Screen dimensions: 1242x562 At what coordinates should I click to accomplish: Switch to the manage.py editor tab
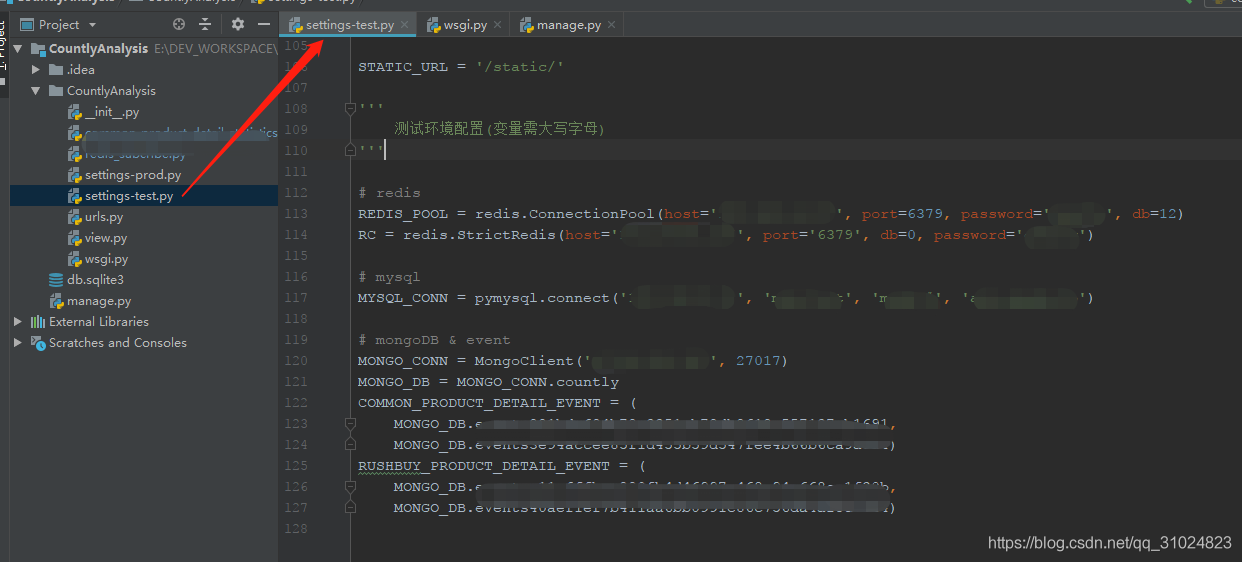coord(568,25)
